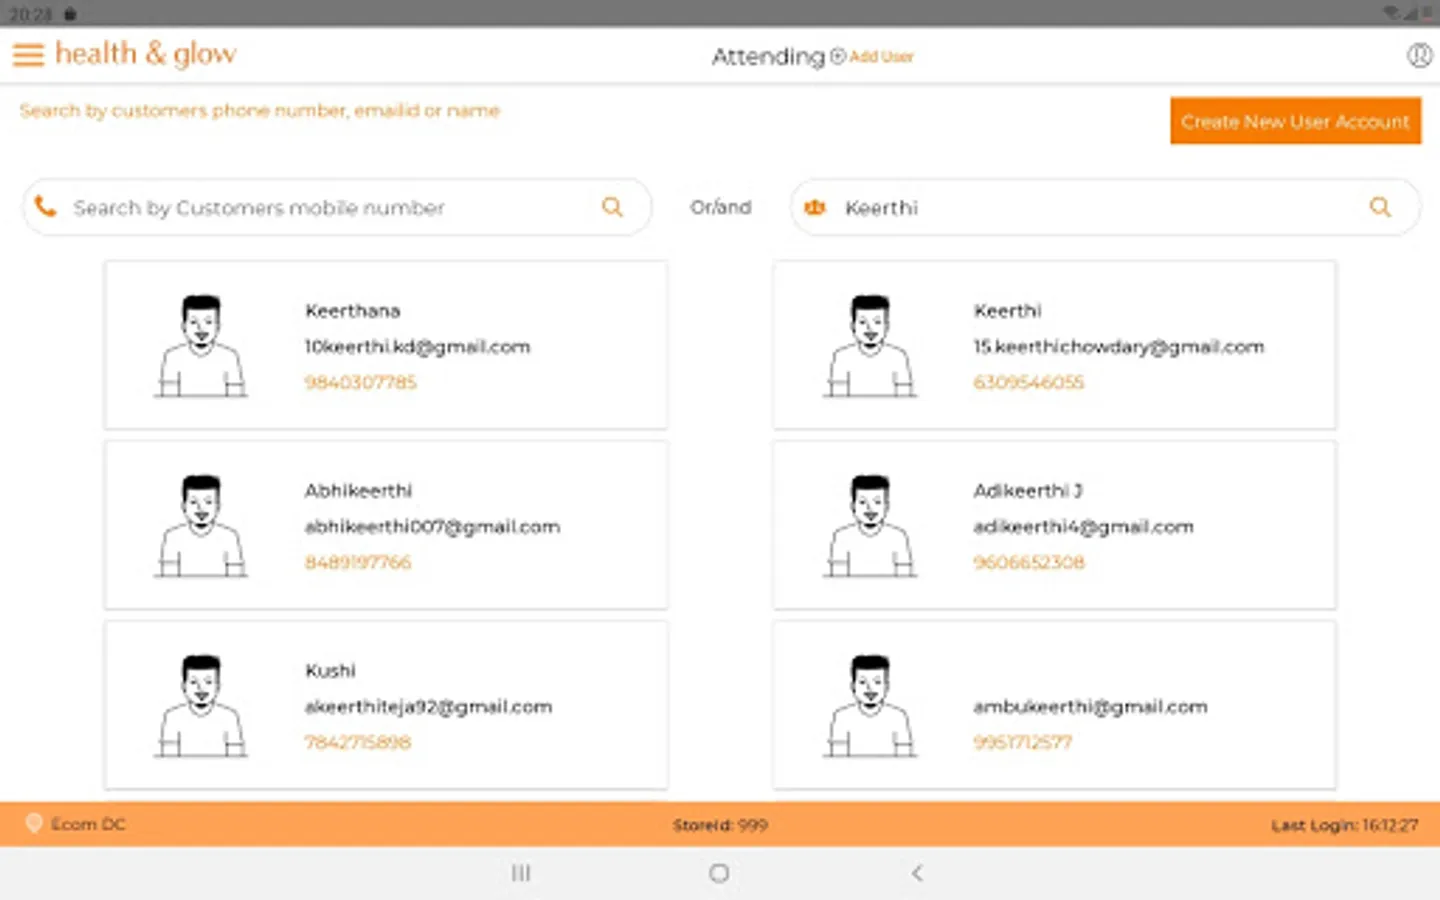Focus the customers mobile number search field
The width and height of the screenshot is (1440, 900).
click(337, 207)
